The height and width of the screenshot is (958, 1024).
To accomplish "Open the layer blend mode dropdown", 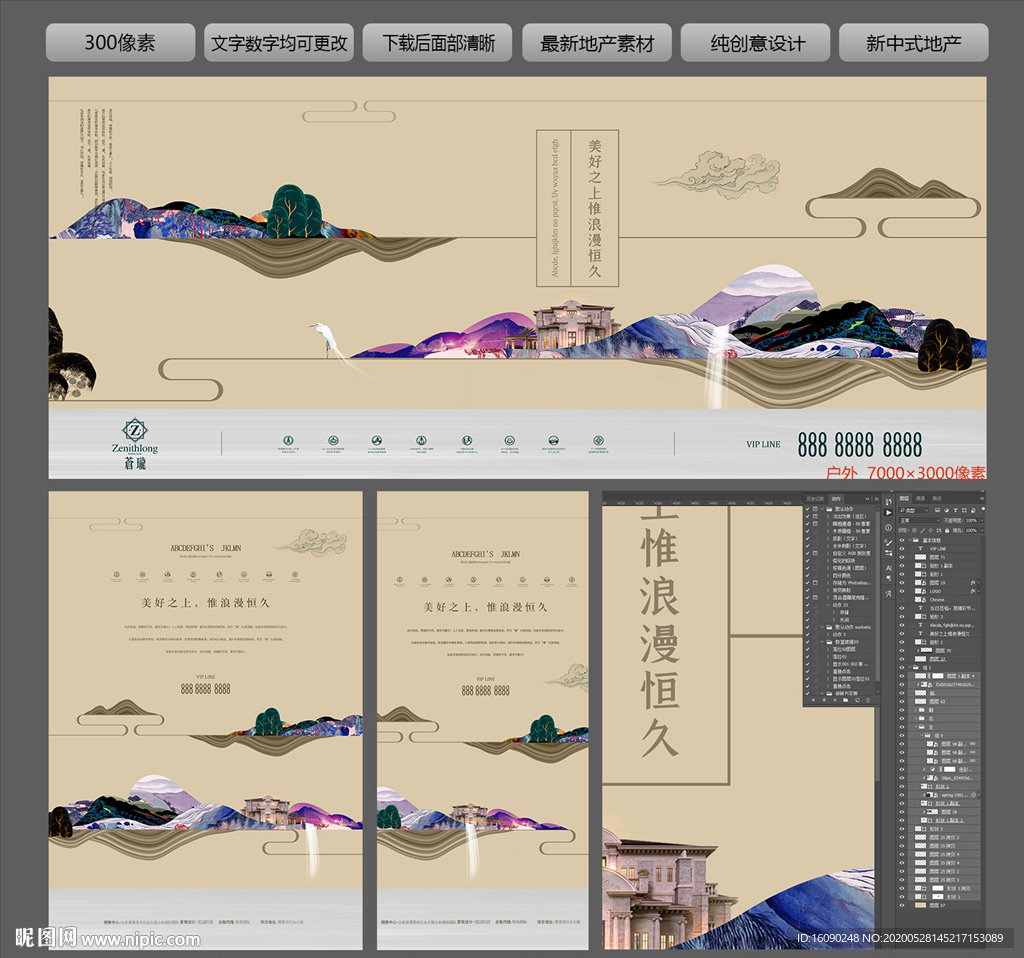I will pyautogui.click(x=920, y=521).
